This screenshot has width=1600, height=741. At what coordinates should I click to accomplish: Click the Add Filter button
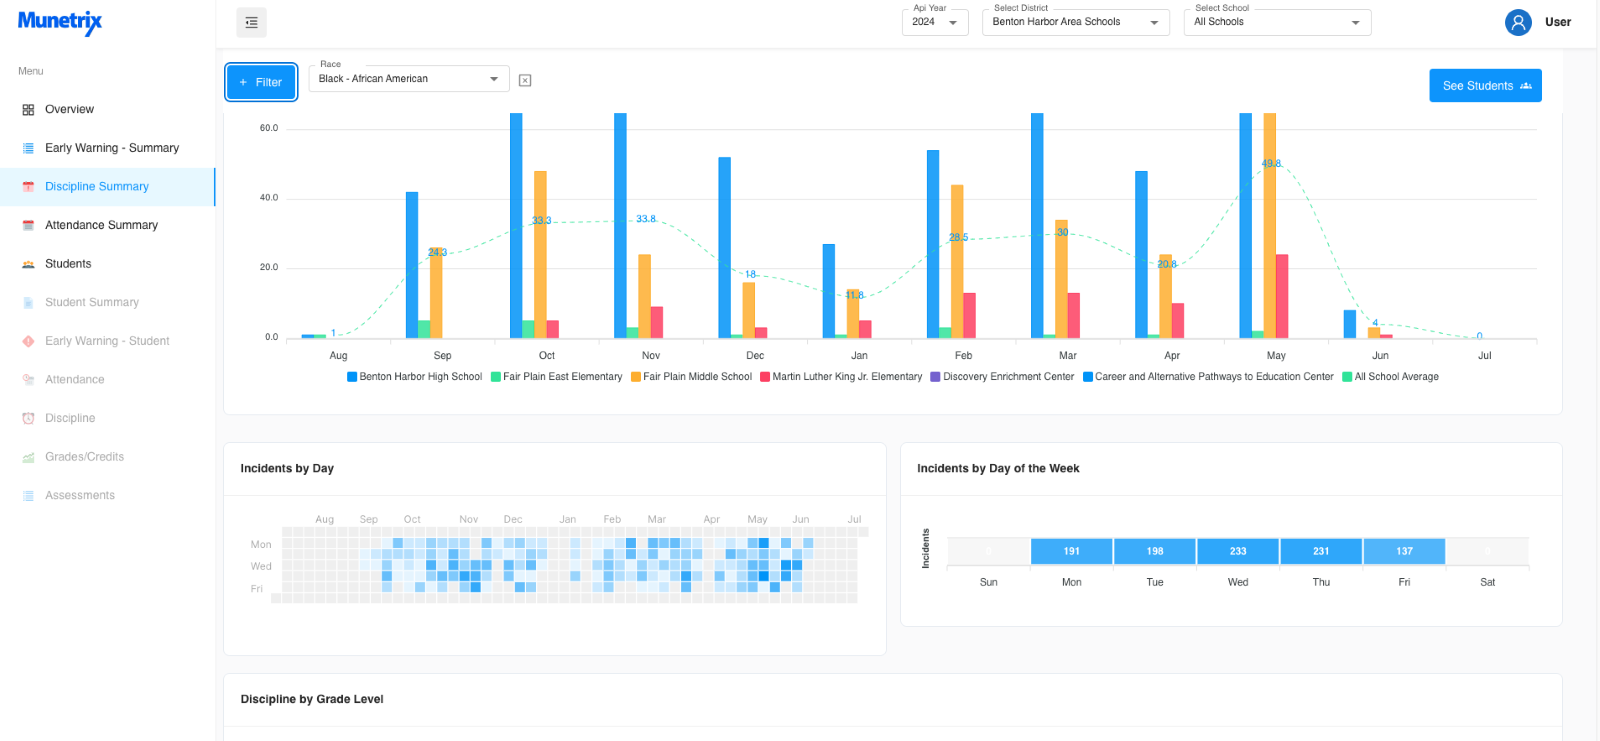261,82
